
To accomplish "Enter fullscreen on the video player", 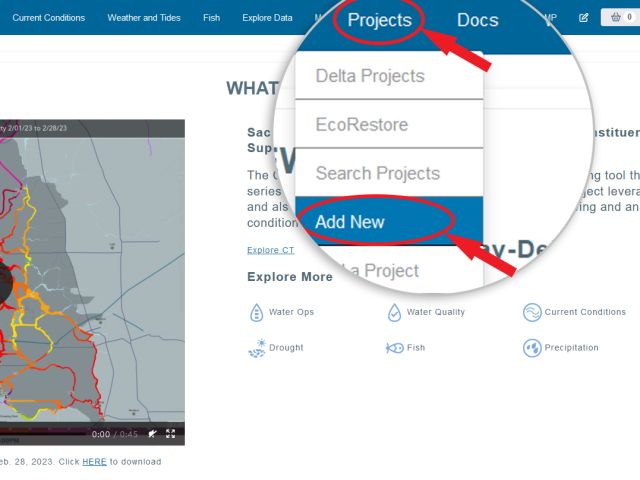I will click(171, 433).
